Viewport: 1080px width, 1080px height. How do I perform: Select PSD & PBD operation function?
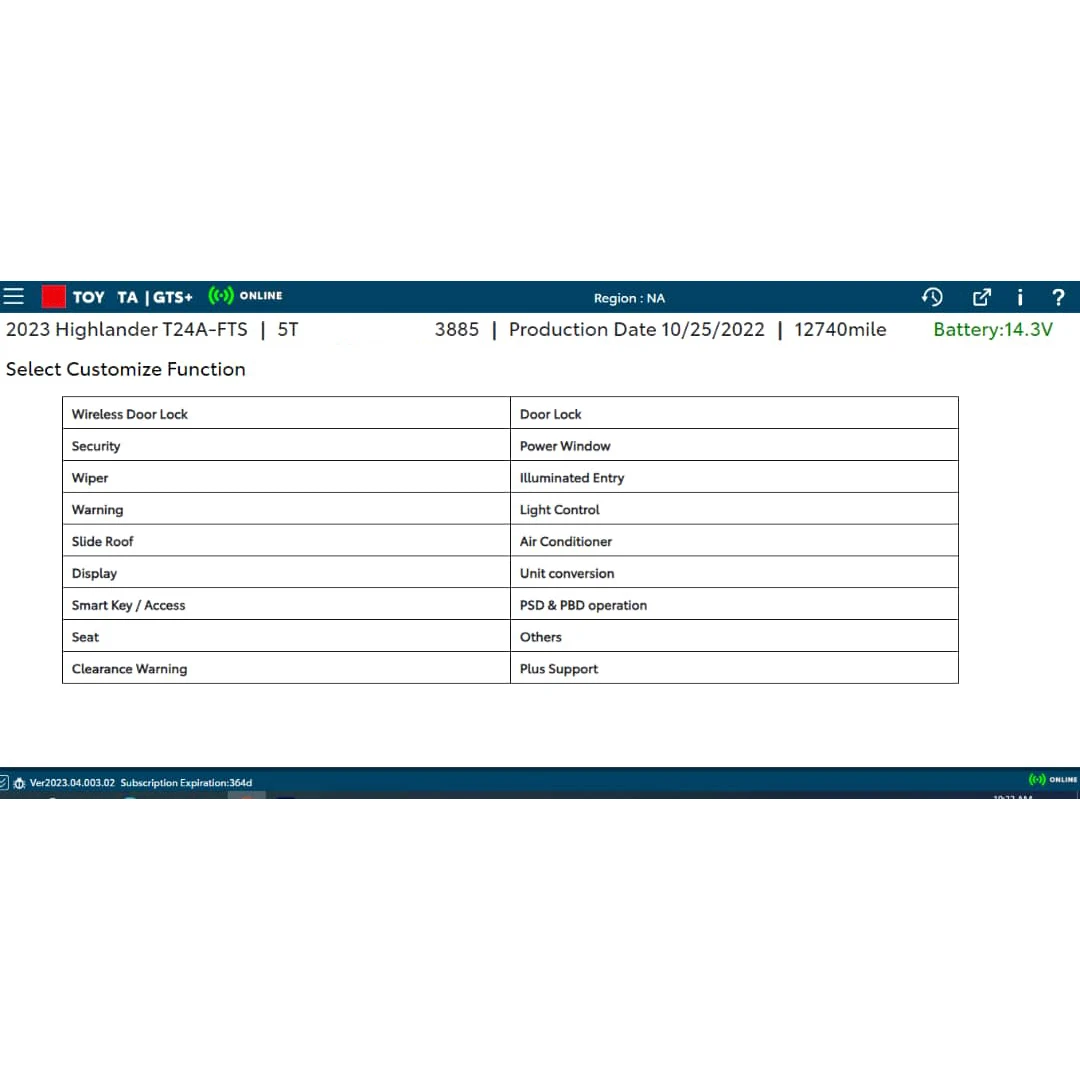pyautogui.click(x=734, y=604)
